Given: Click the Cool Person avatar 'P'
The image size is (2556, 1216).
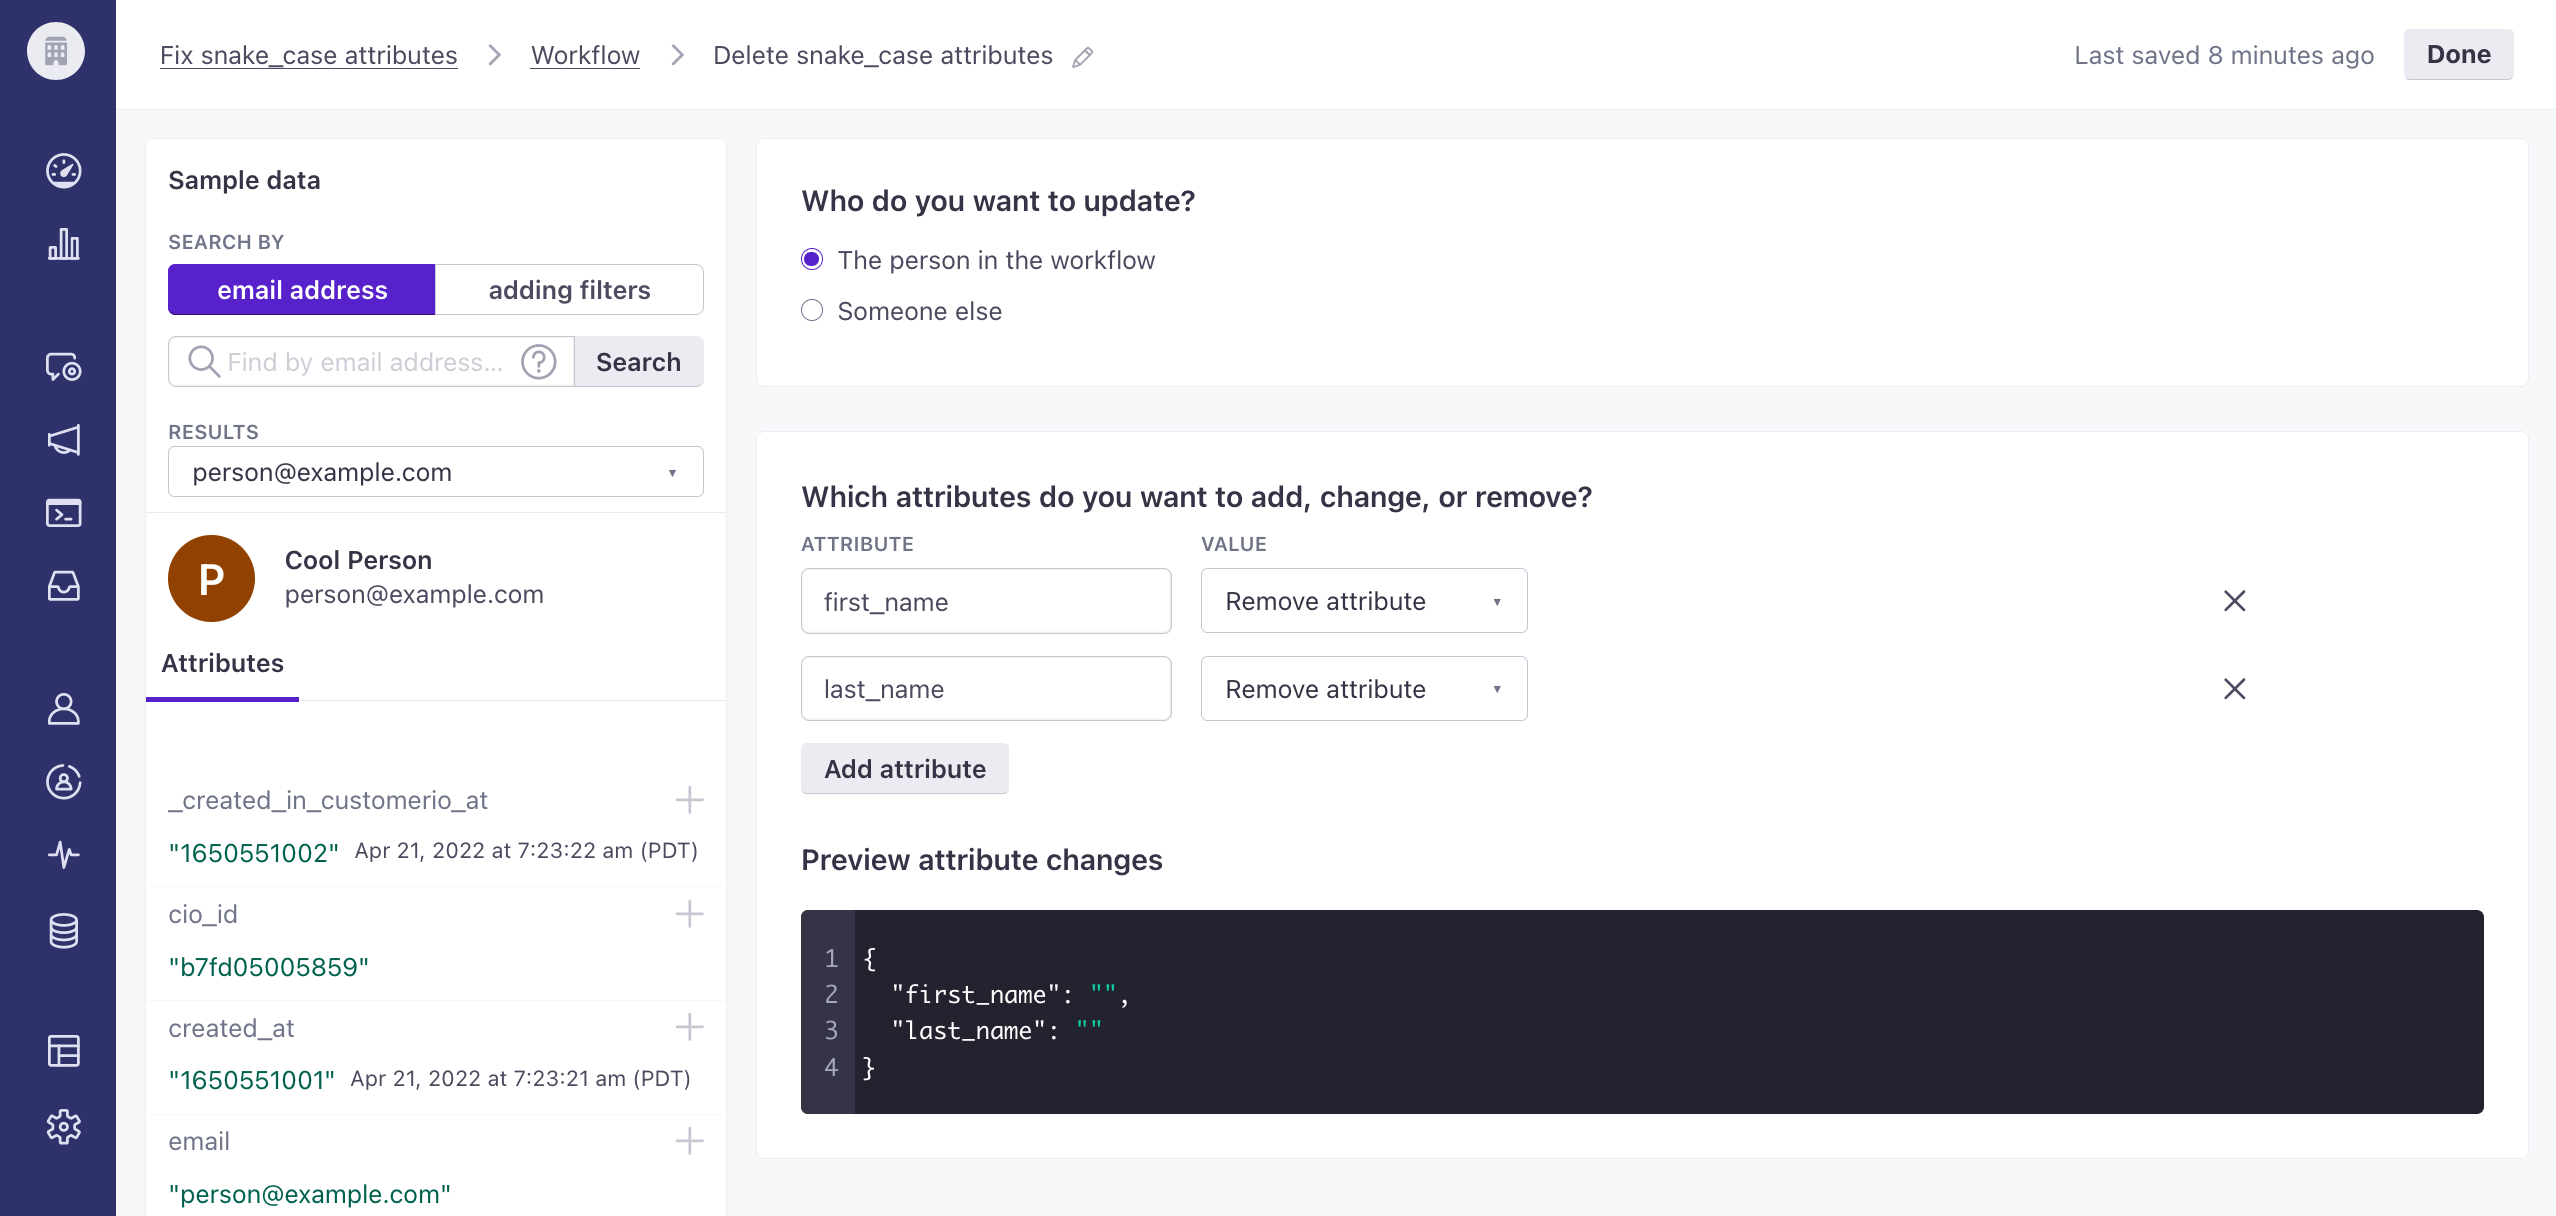Looking at the screenshot, I should 211,578.
